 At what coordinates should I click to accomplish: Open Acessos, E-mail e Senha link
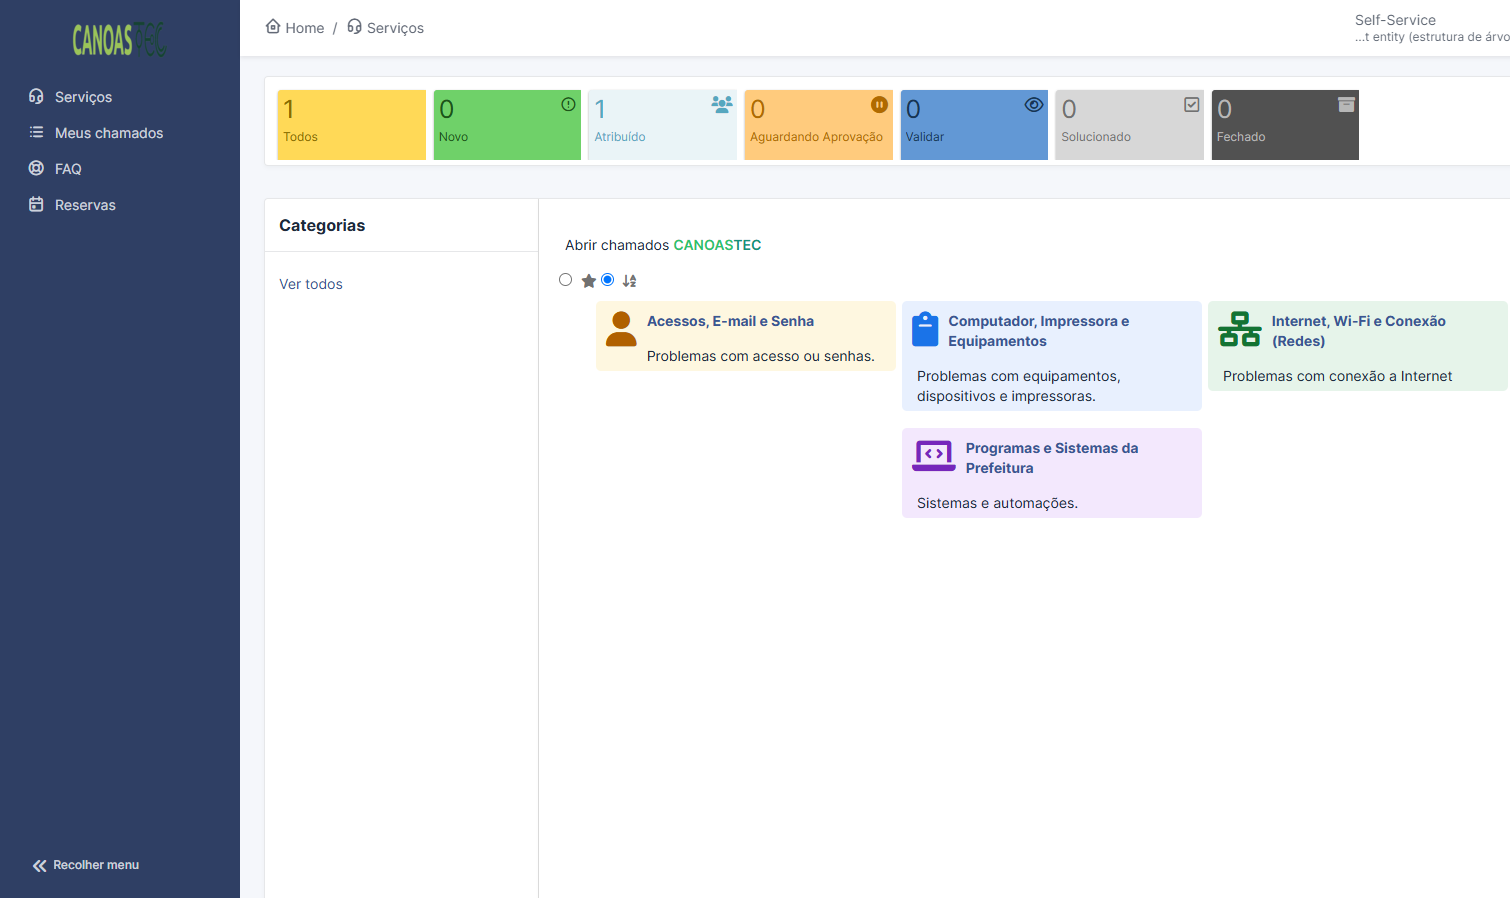pos(730,321)
